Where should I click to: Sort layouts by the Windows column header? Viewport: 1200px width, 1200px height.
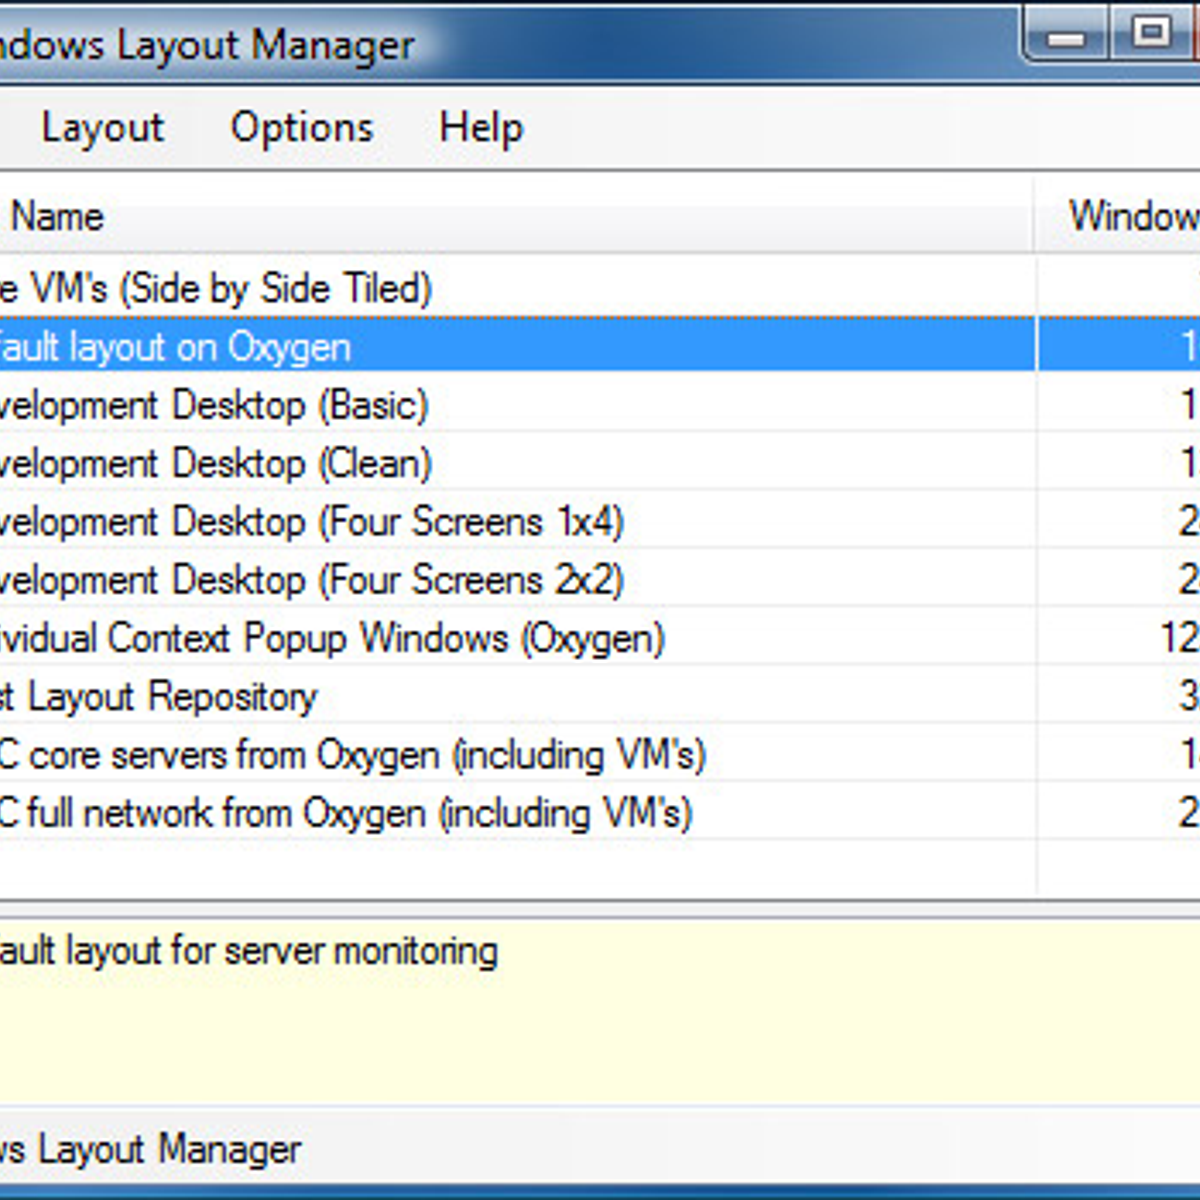click(x=1120, y=216)
